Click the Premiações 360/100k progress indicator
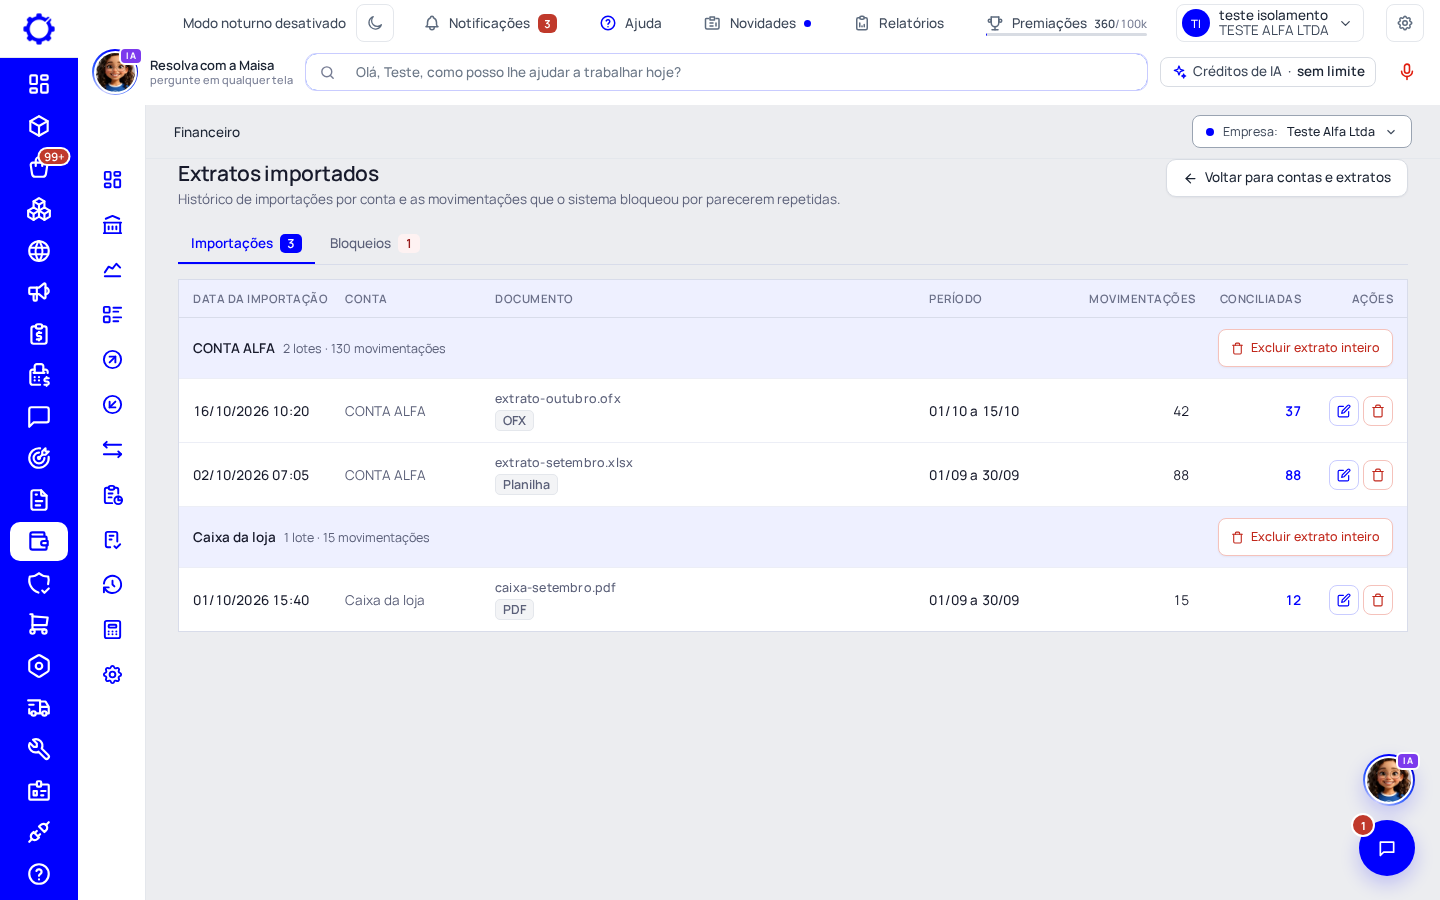The width and height of the screenshot is (1440, 900). click(x=1066, y=23)
